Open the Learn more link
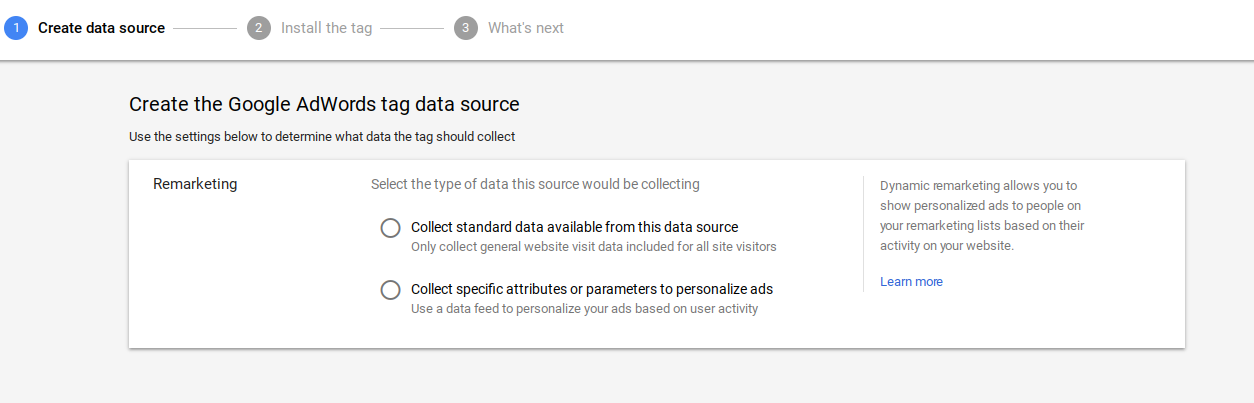 click(x=911, y=282)
